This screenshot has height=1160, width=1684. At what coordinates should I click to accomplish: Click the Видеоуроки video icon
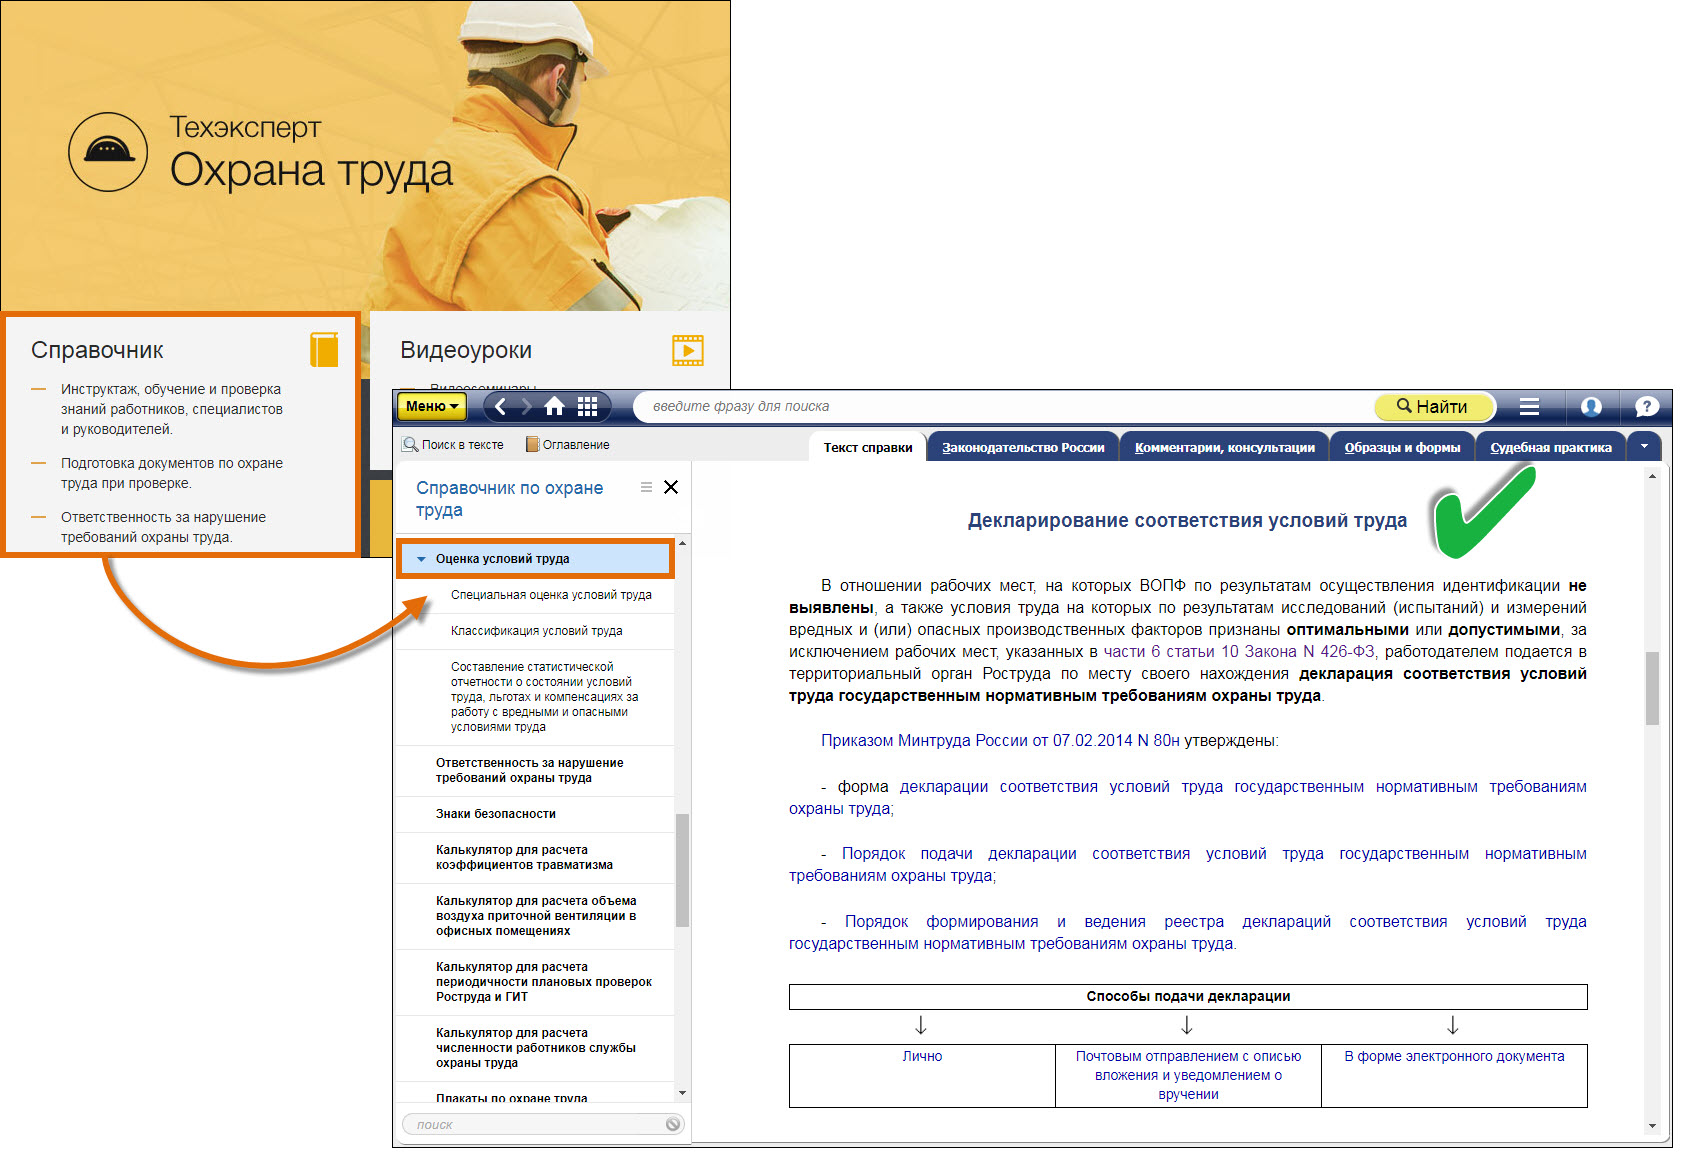pos(687,350)
